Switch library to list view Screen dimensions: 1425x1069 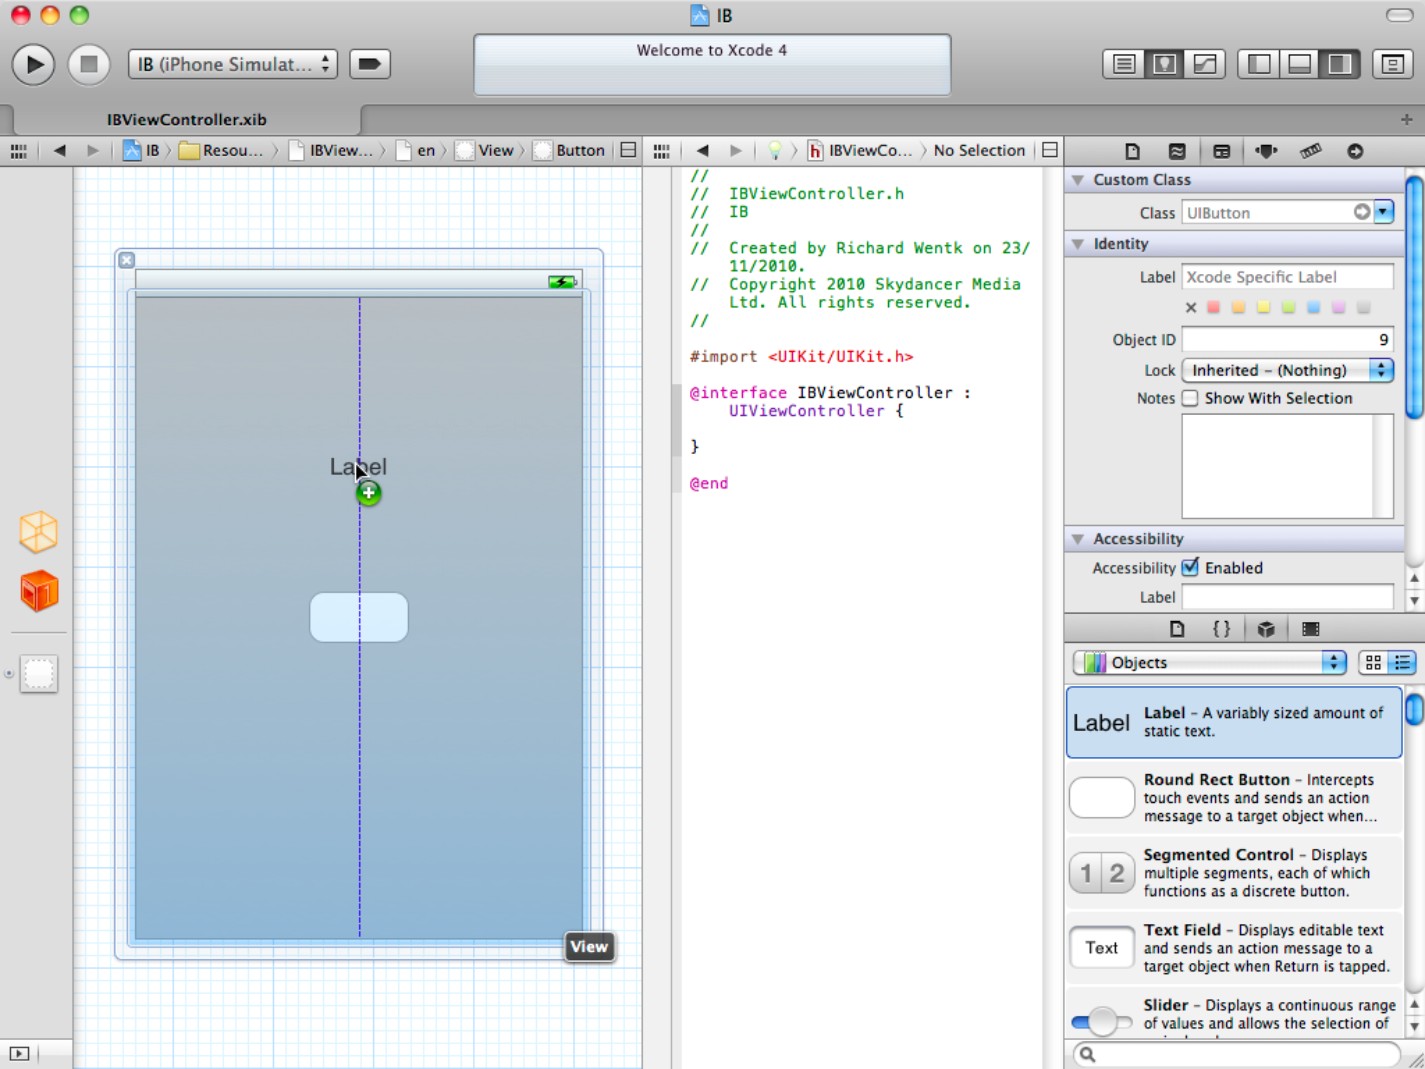pyautogui.click(x=1402, y=663)
